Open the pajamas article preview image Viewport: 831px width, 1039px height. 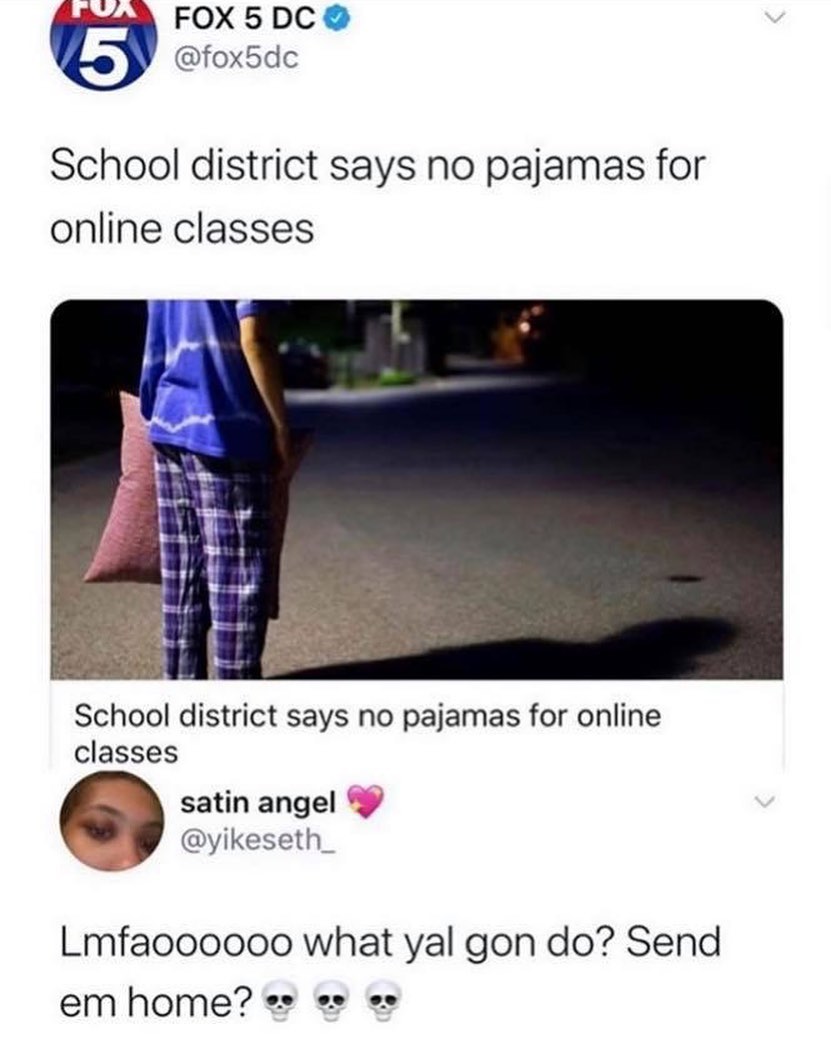pyautogui.click(x=417, y=489)
